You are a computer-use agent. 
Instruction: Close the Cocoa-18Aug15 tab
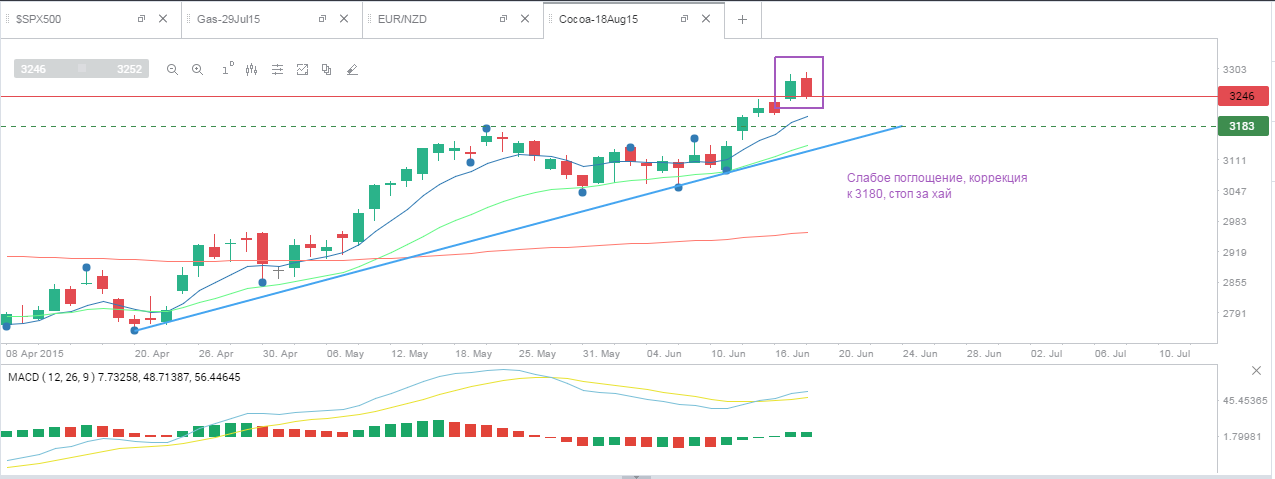706,19
